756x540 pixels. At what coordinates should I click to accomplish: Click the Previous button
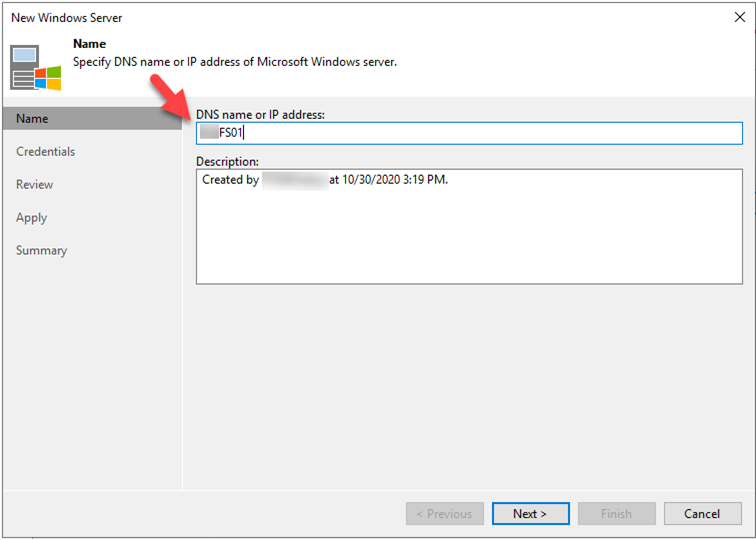445,513
